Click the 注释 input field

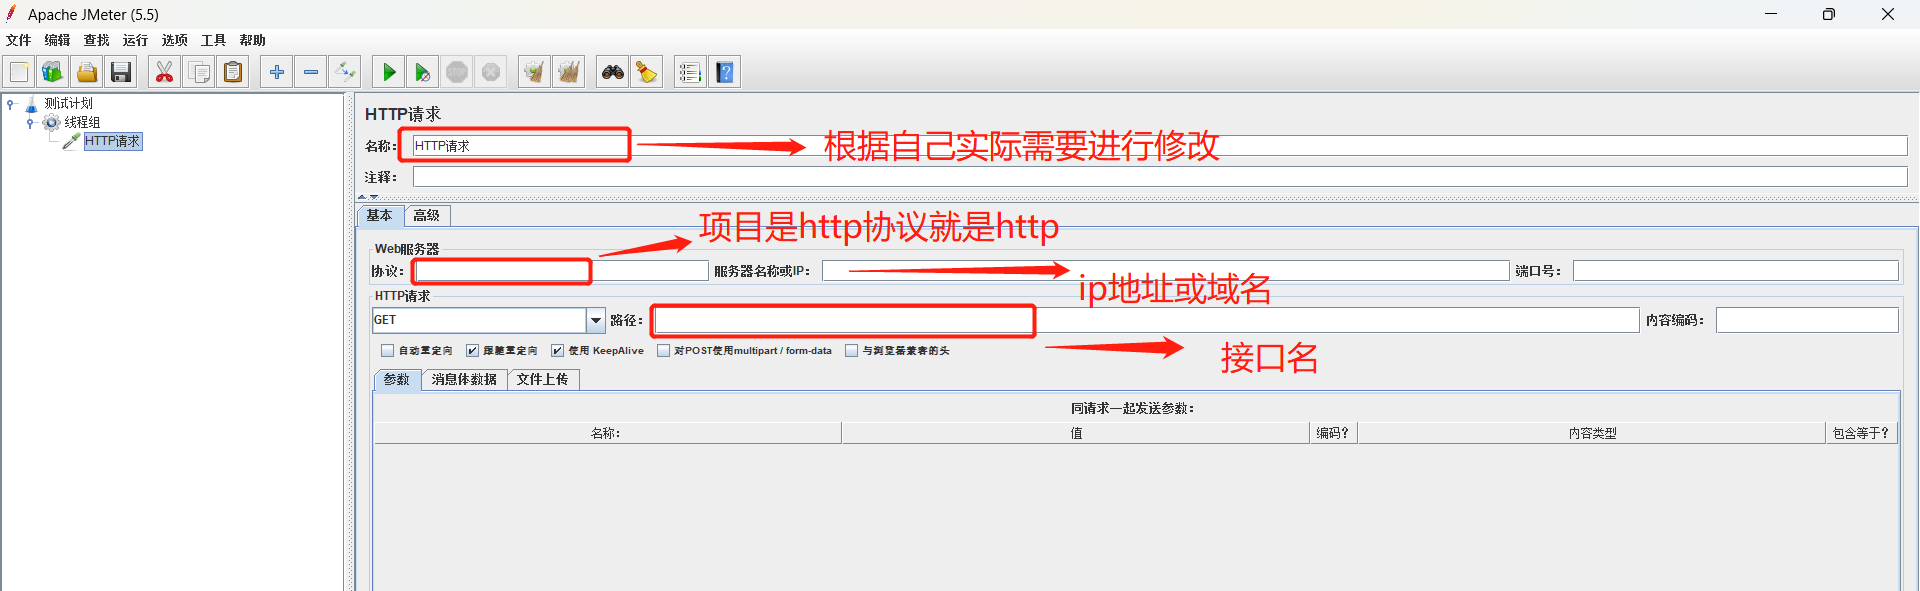[1160, 177]
